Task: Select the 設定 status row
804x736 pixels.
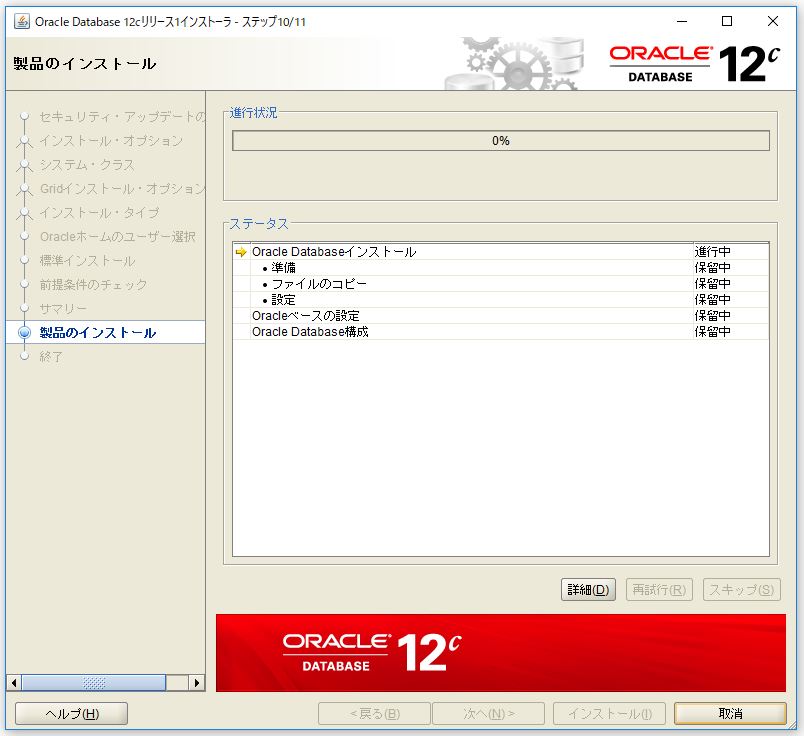Action: [x=500, y=300]
